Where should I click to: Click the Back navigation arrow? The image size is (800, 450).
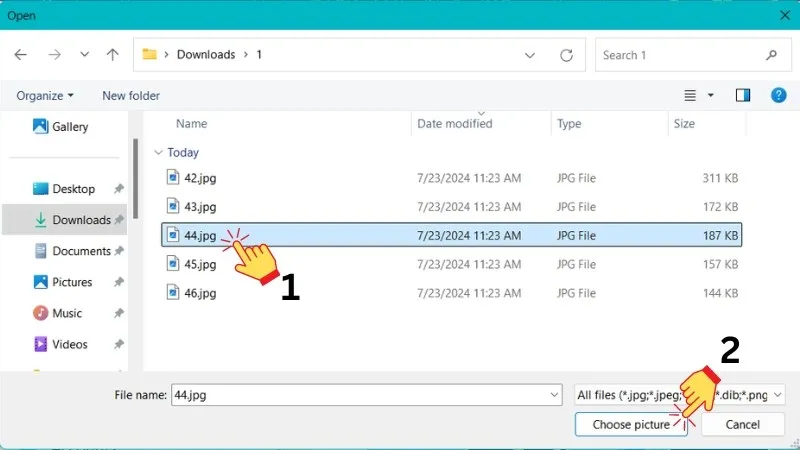(21, 55)
